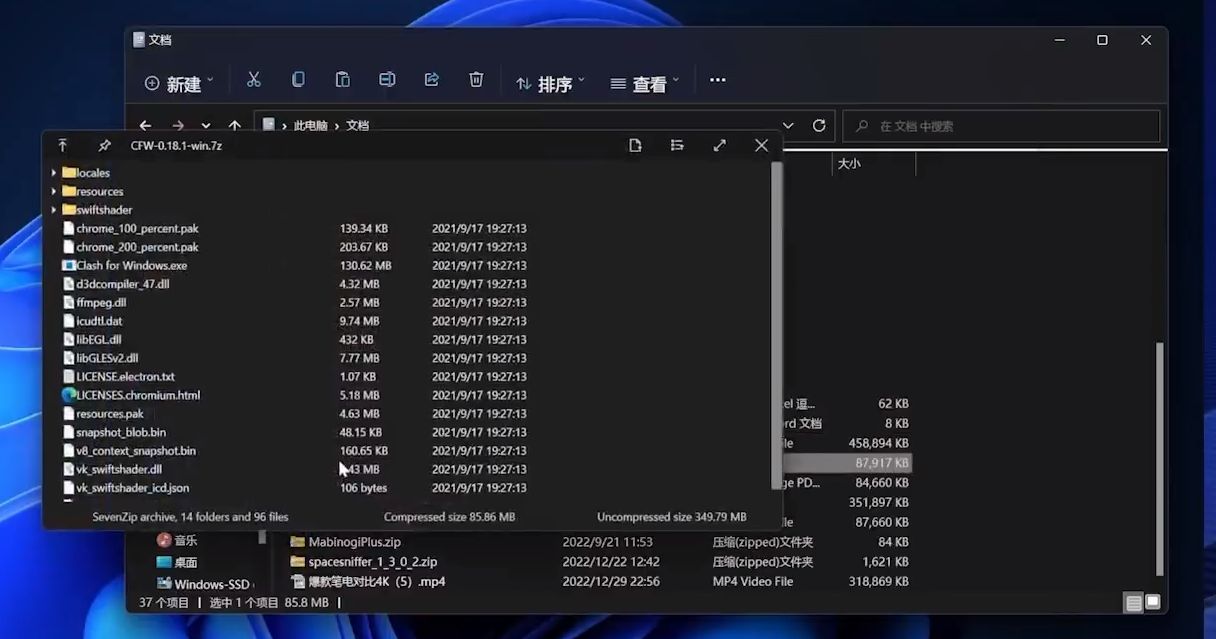Click the highlighted 87,917 KB file row
This screenshot has width=1216, height=639.
pyautogui.click(x=848, y=463)
